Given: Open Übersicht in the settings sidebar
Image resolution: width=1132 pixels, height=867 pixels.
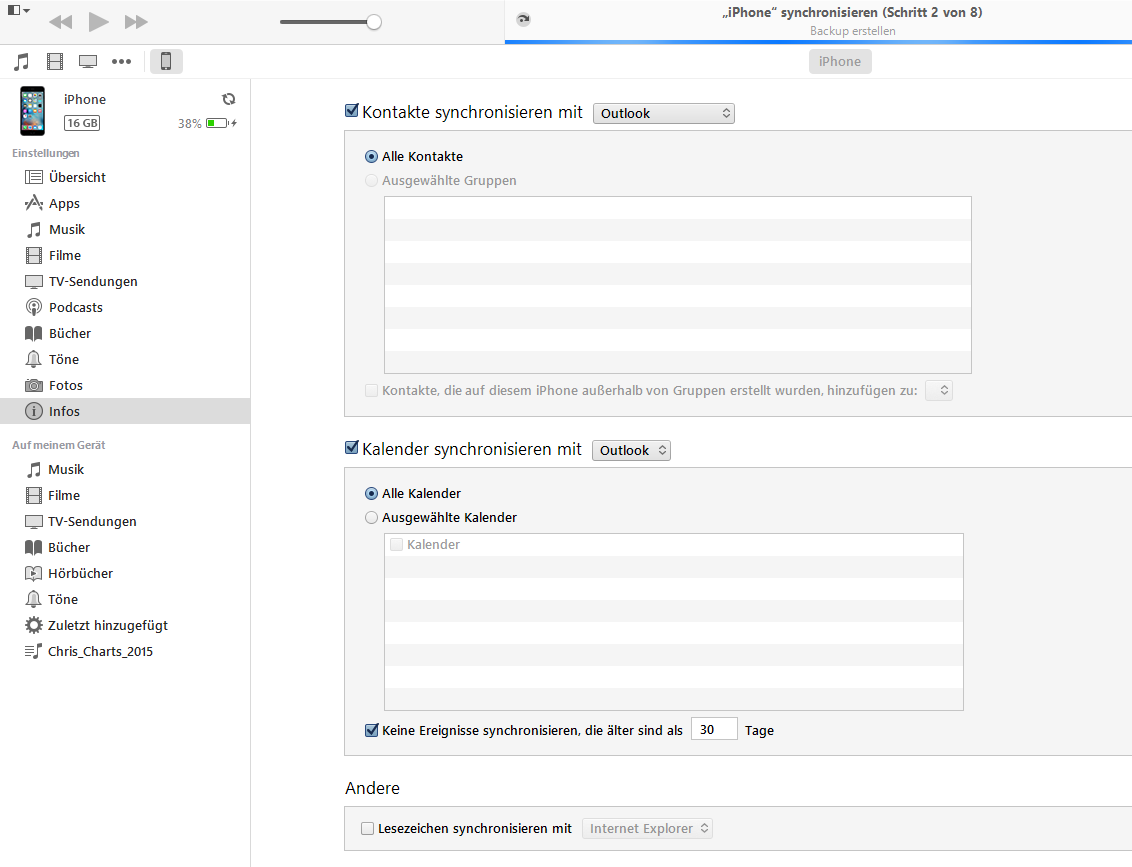Looking at the screenshot, I should [x=77, y=177].
